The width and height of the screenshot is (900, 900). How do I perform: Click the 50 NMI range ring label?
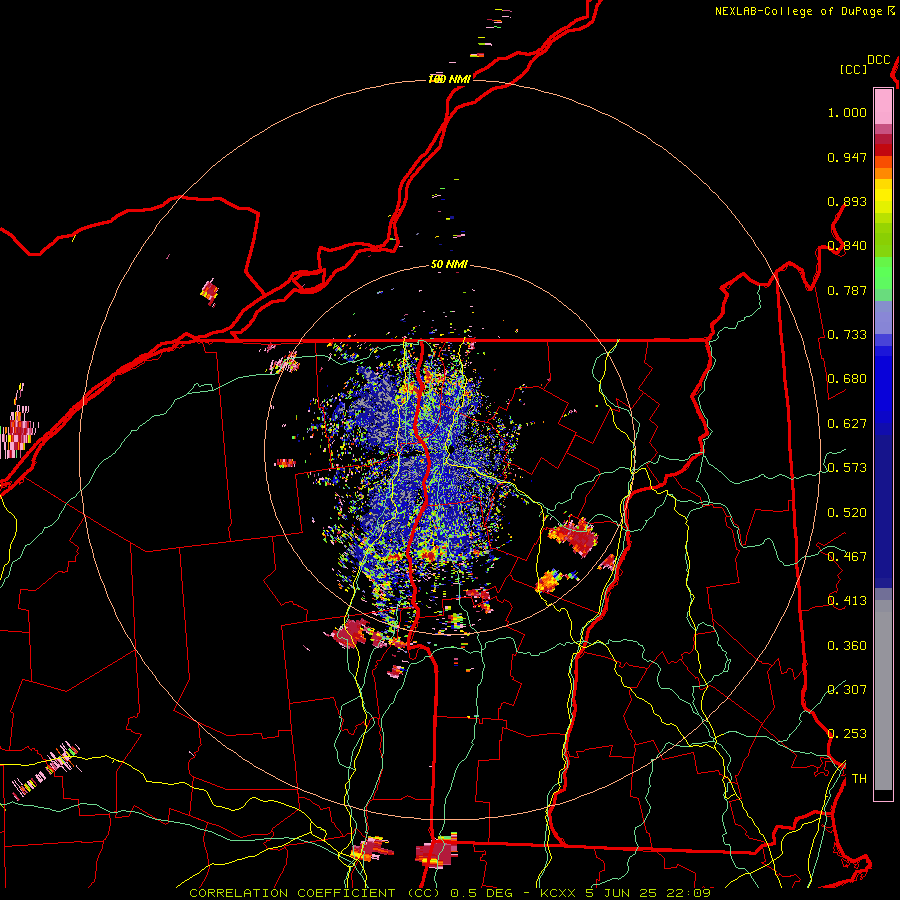click(x=449, y=264)
